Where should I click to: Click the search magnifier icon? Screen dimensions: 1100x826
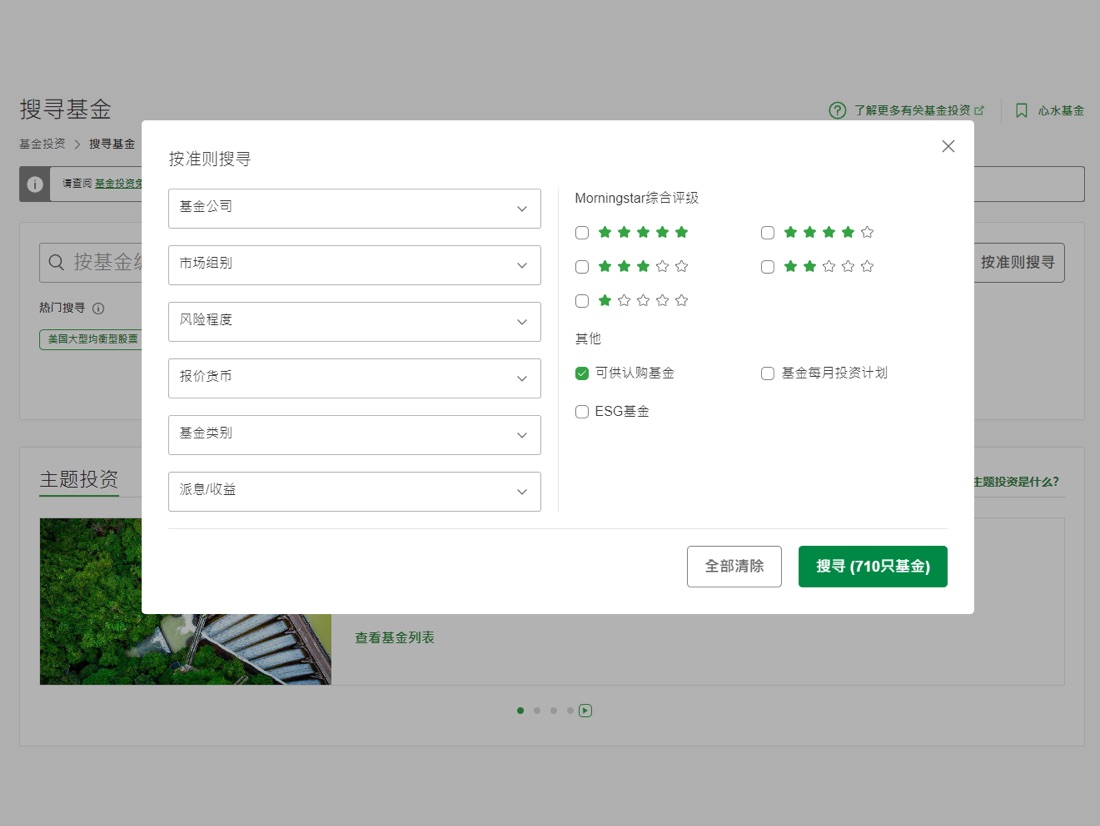(56, 263)
